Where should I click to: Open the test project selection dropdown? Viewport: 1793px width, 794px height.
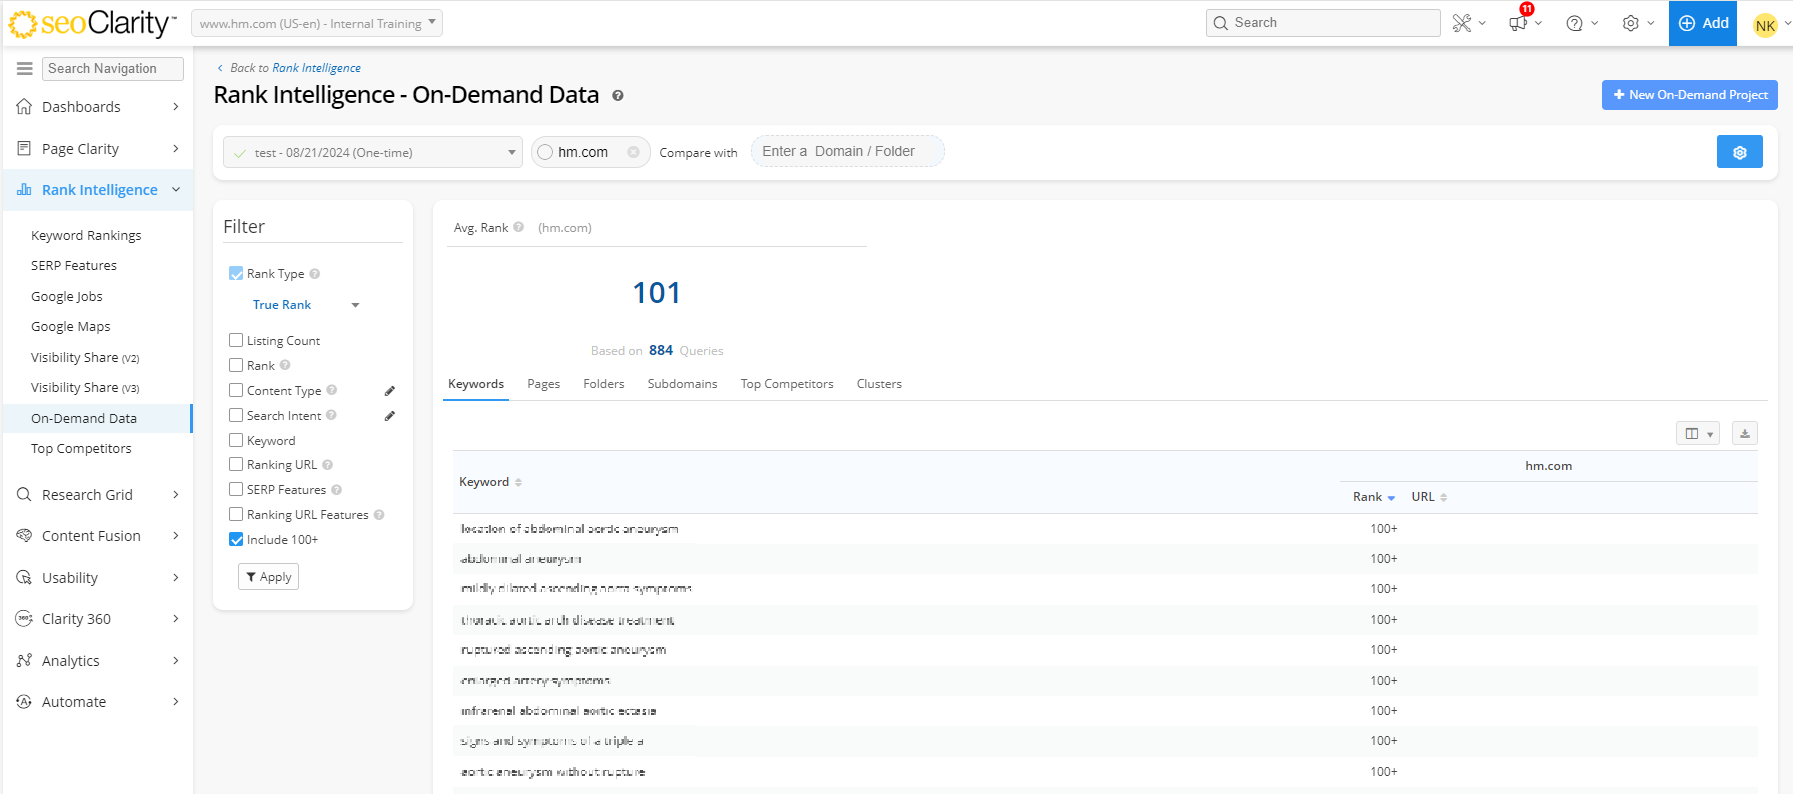point(372,152)
